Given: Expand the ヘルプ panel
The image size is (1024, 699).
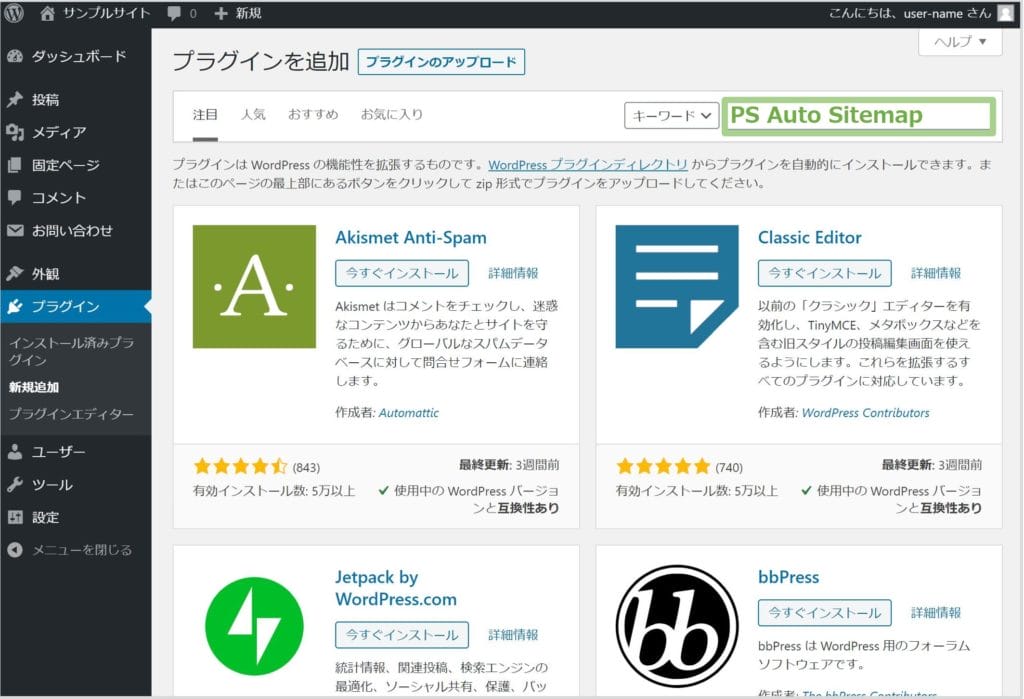Looking at the screenshot, I should [x=960, y=42].
